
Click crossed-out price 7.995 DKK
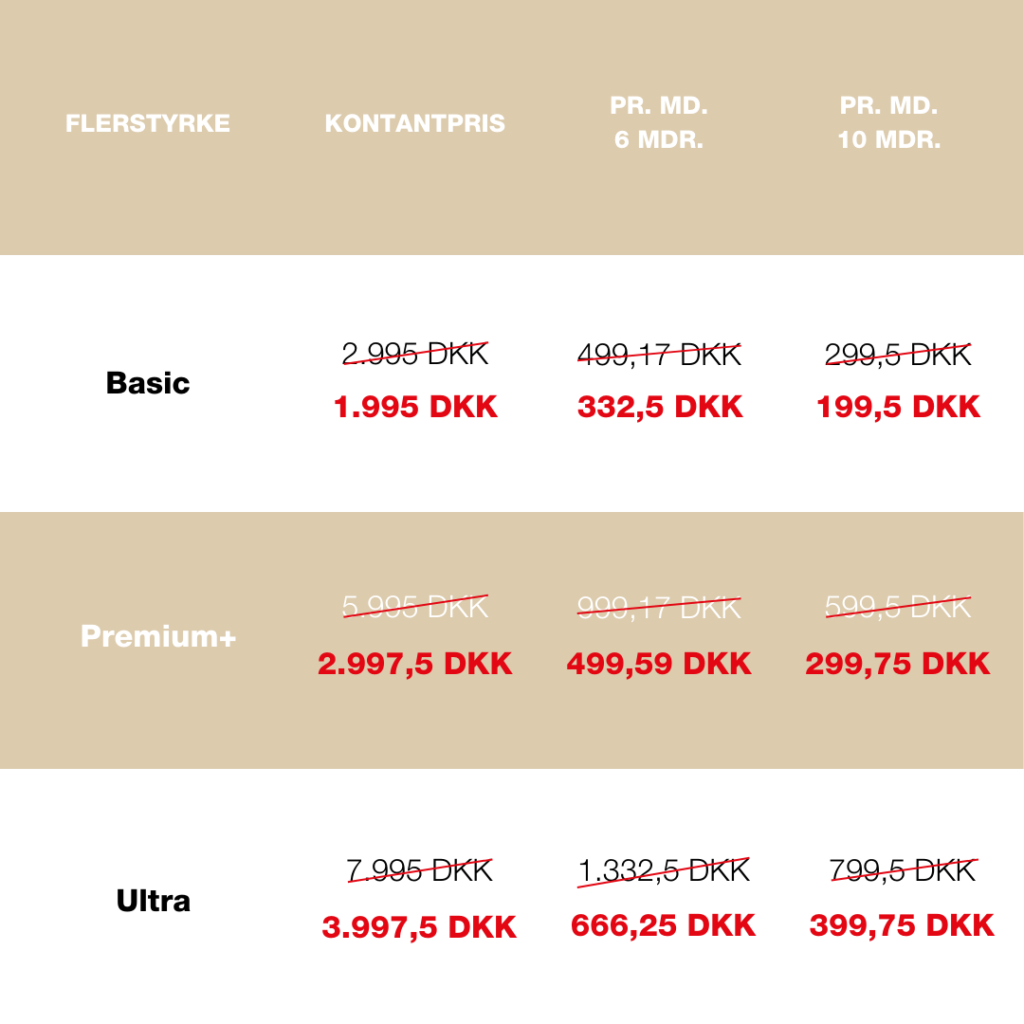[419, 871]
